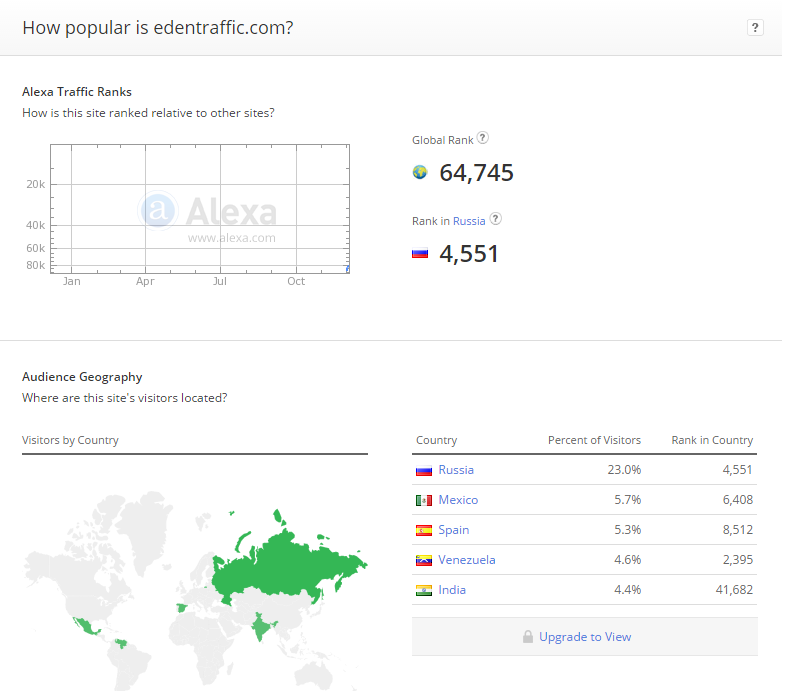Open the Venezuela country link

tap(467, 560)
